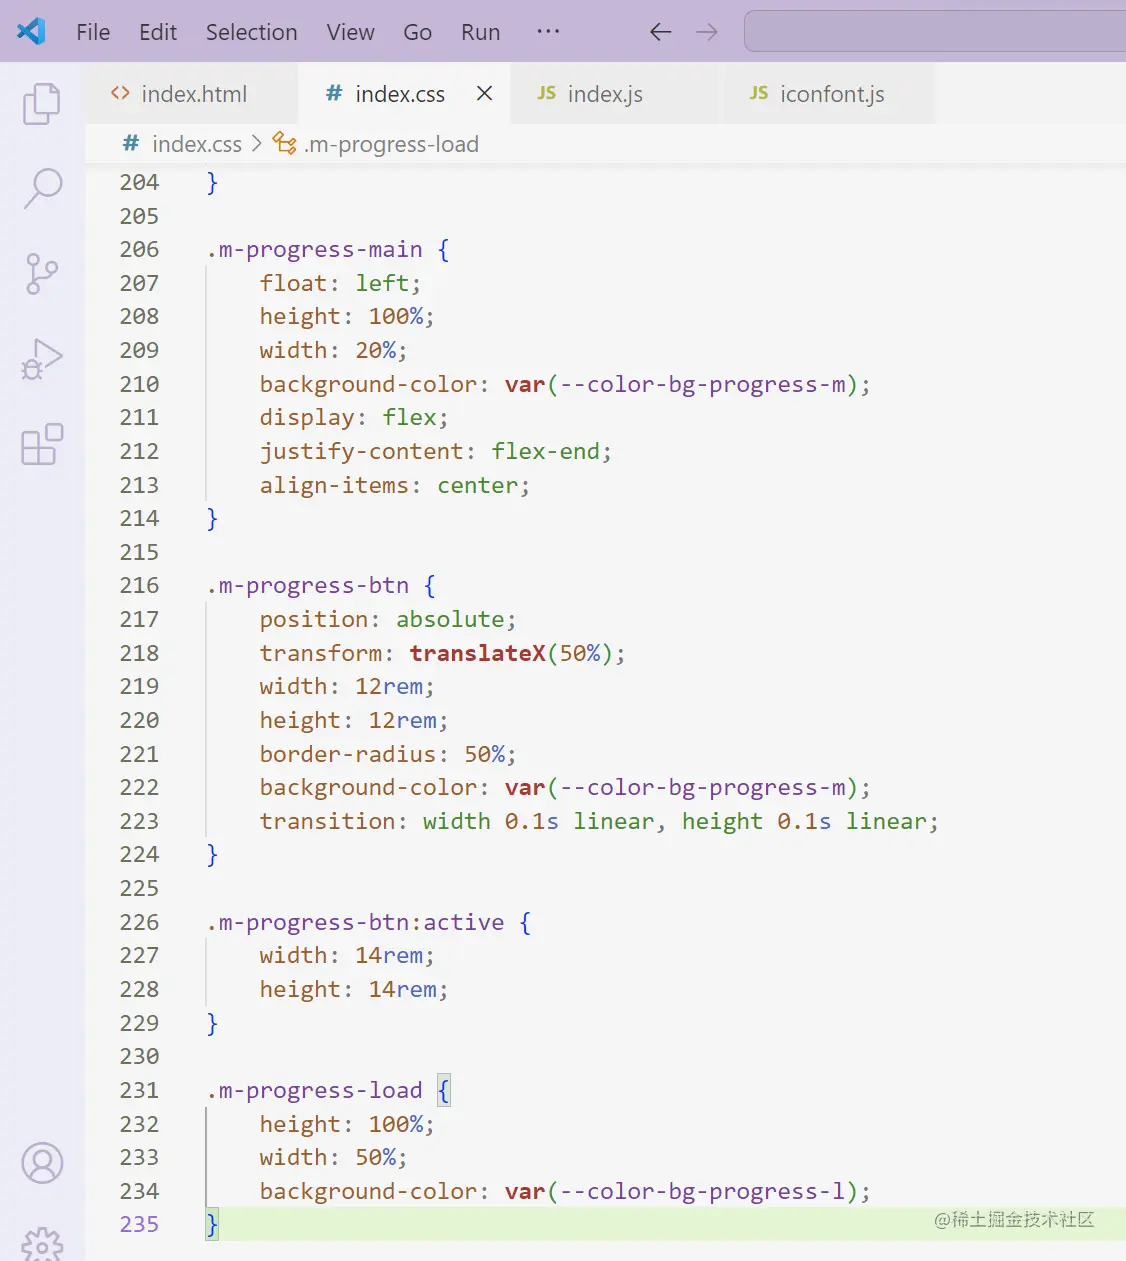Click line number 216 in gutter
Image resolution: width=1126 pixels, height=1261 pixels.
click(x=139, y=585)
